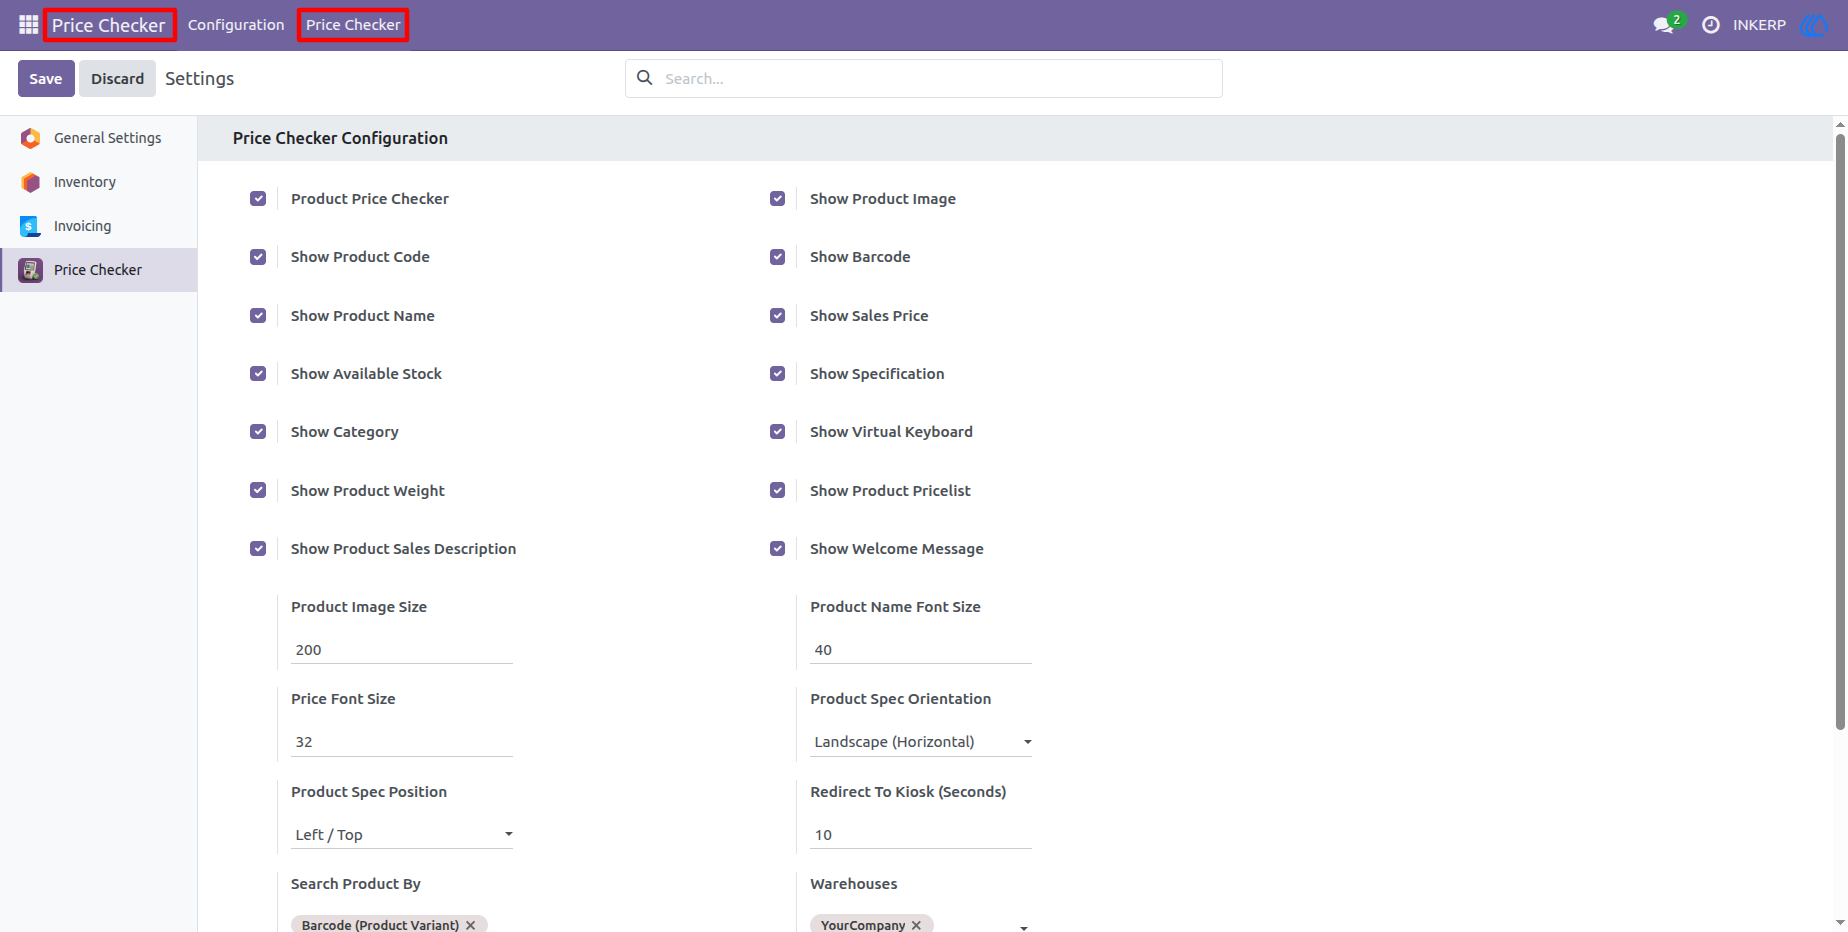Select the Invoicing settings tab
Screen dimensions: 1848x932
99,226
